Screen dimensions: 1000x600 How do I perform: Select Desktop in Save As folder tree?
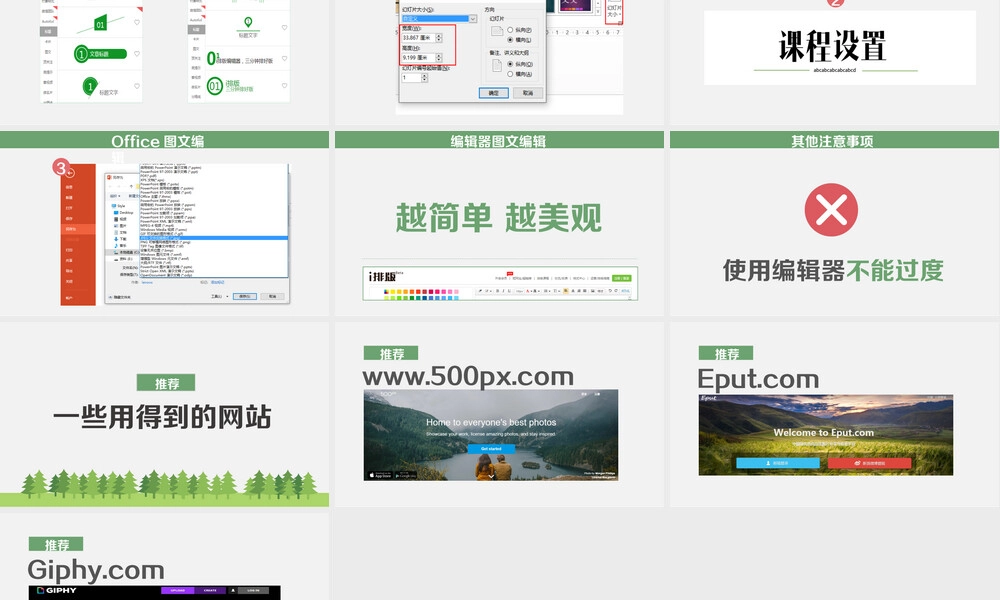(125, 212)
